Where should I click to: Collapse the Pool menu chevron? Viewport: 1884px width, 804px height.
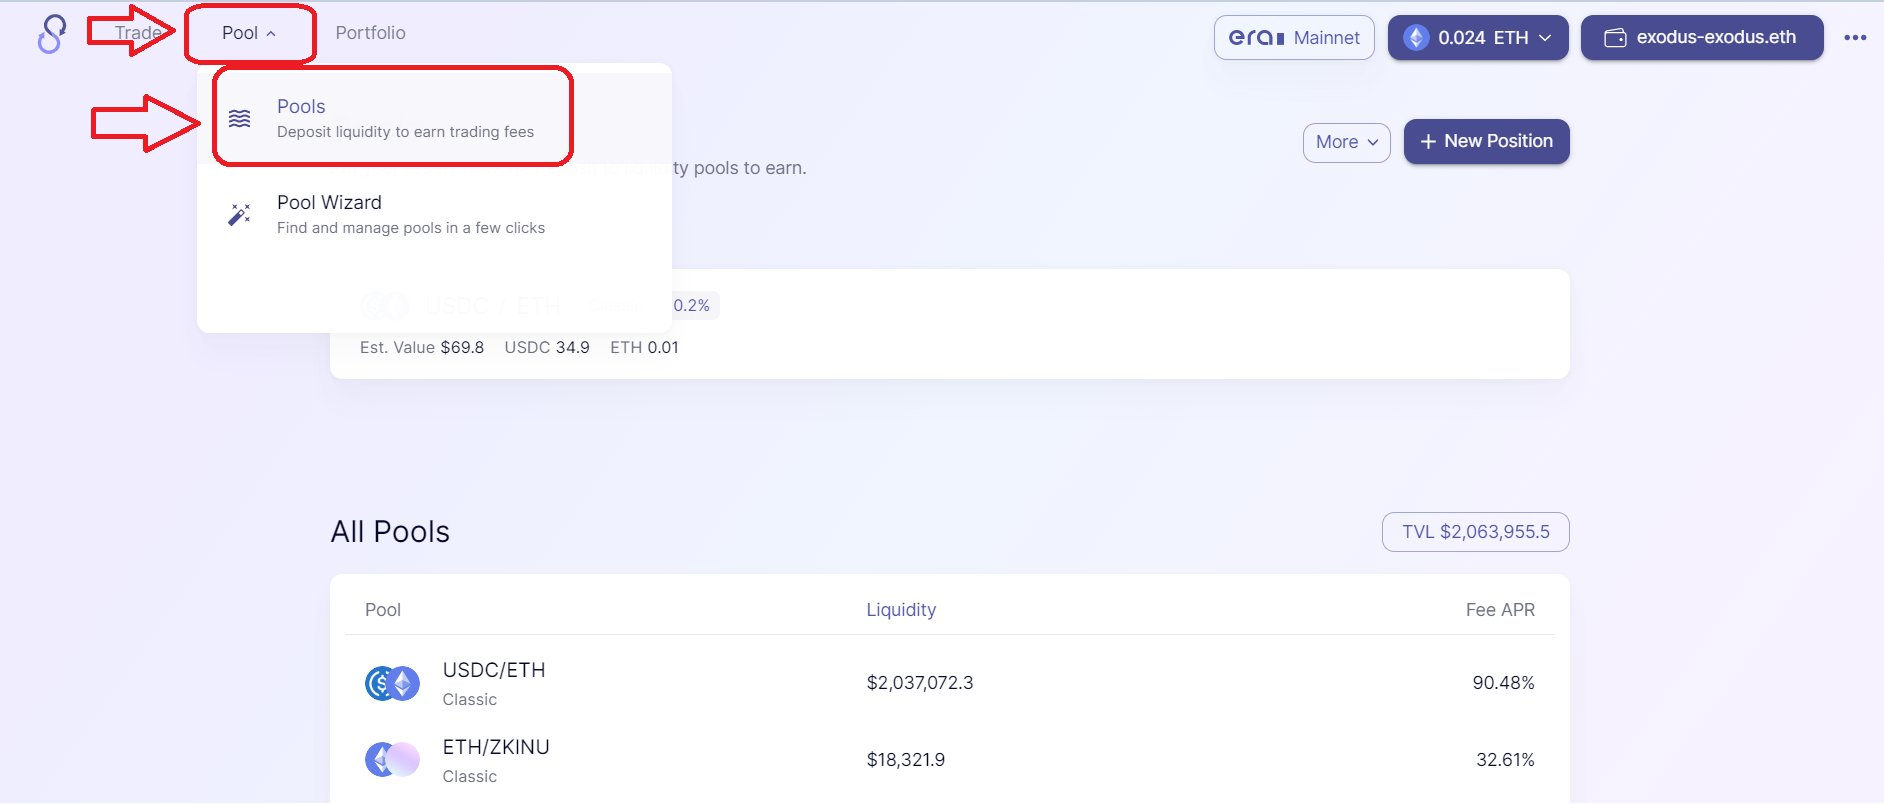point(271,34)
